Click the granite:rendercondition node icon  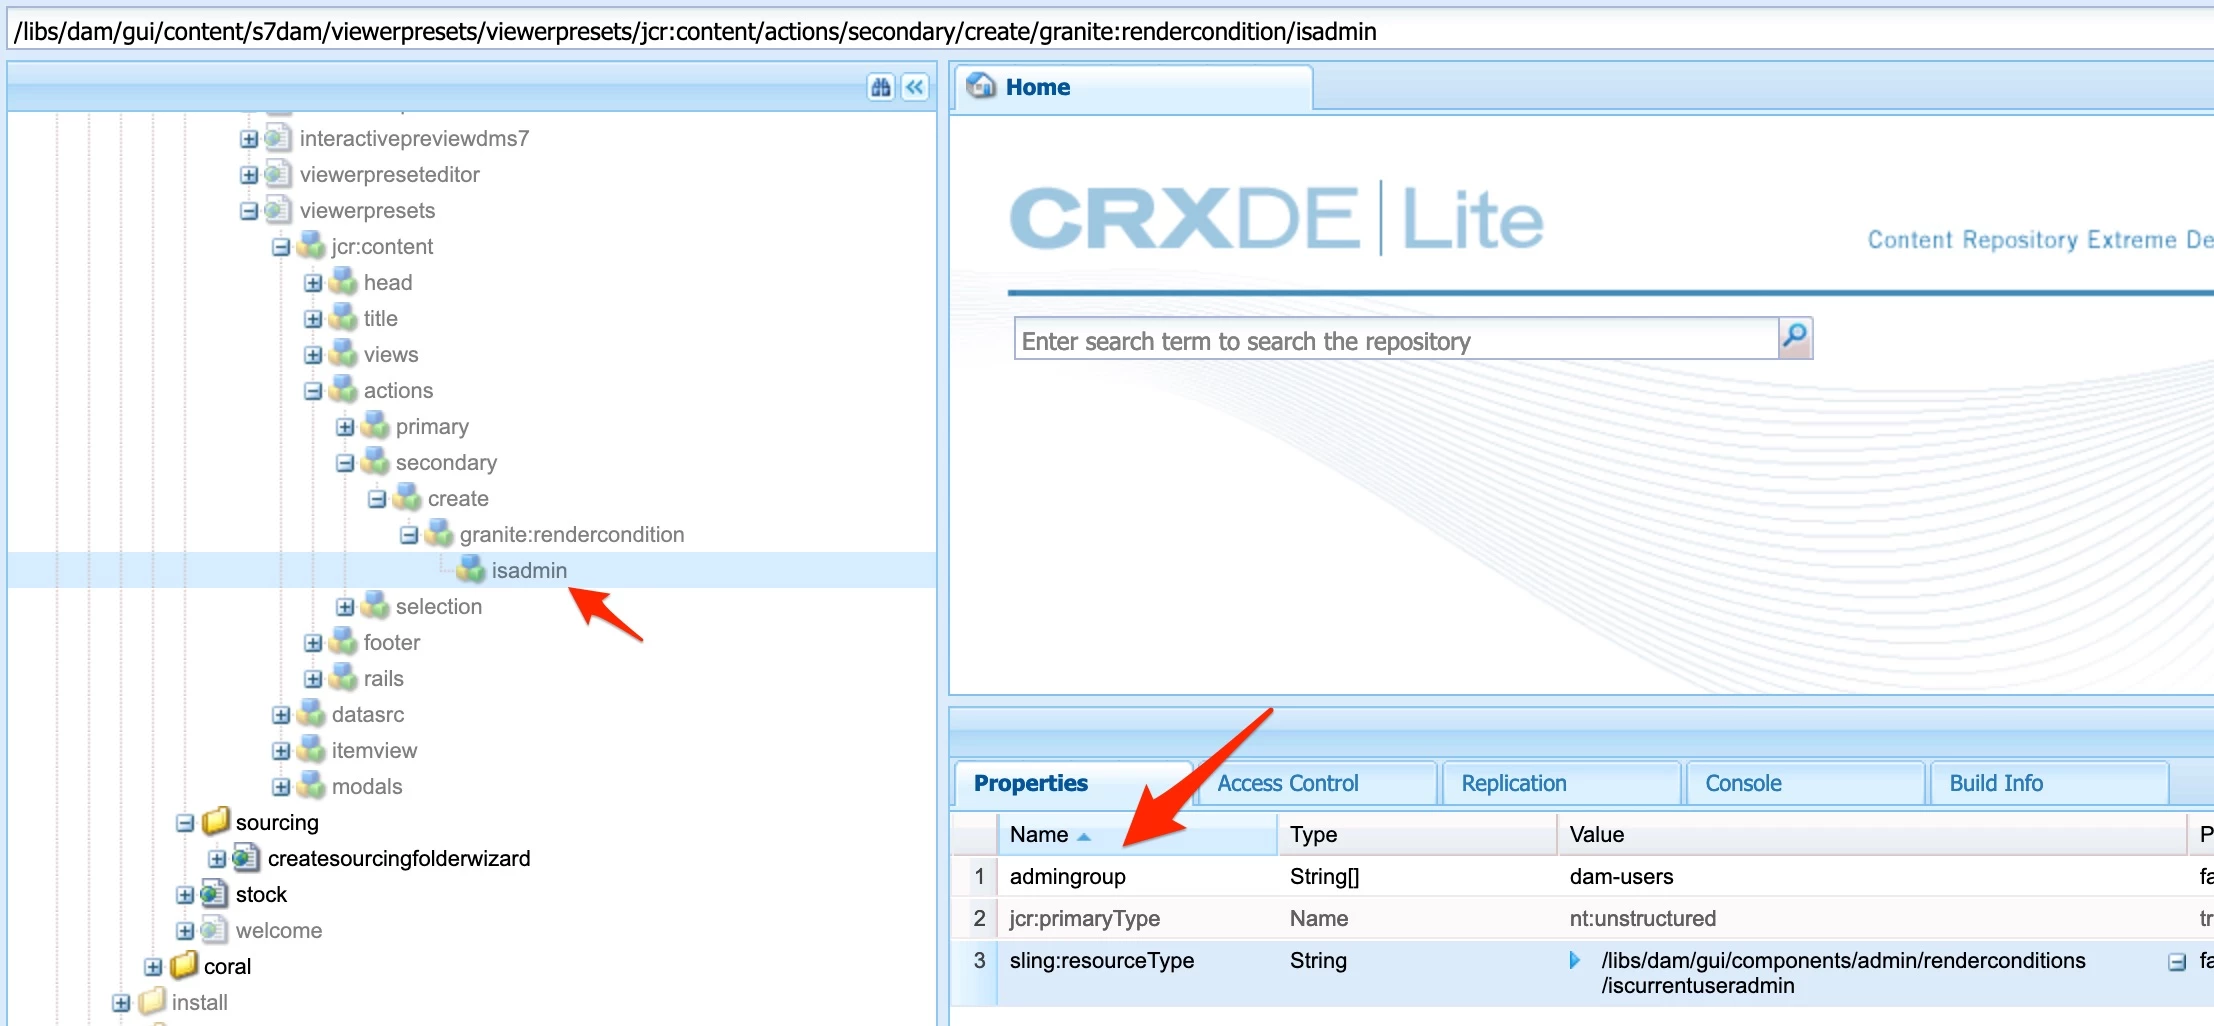click(439, 534)
